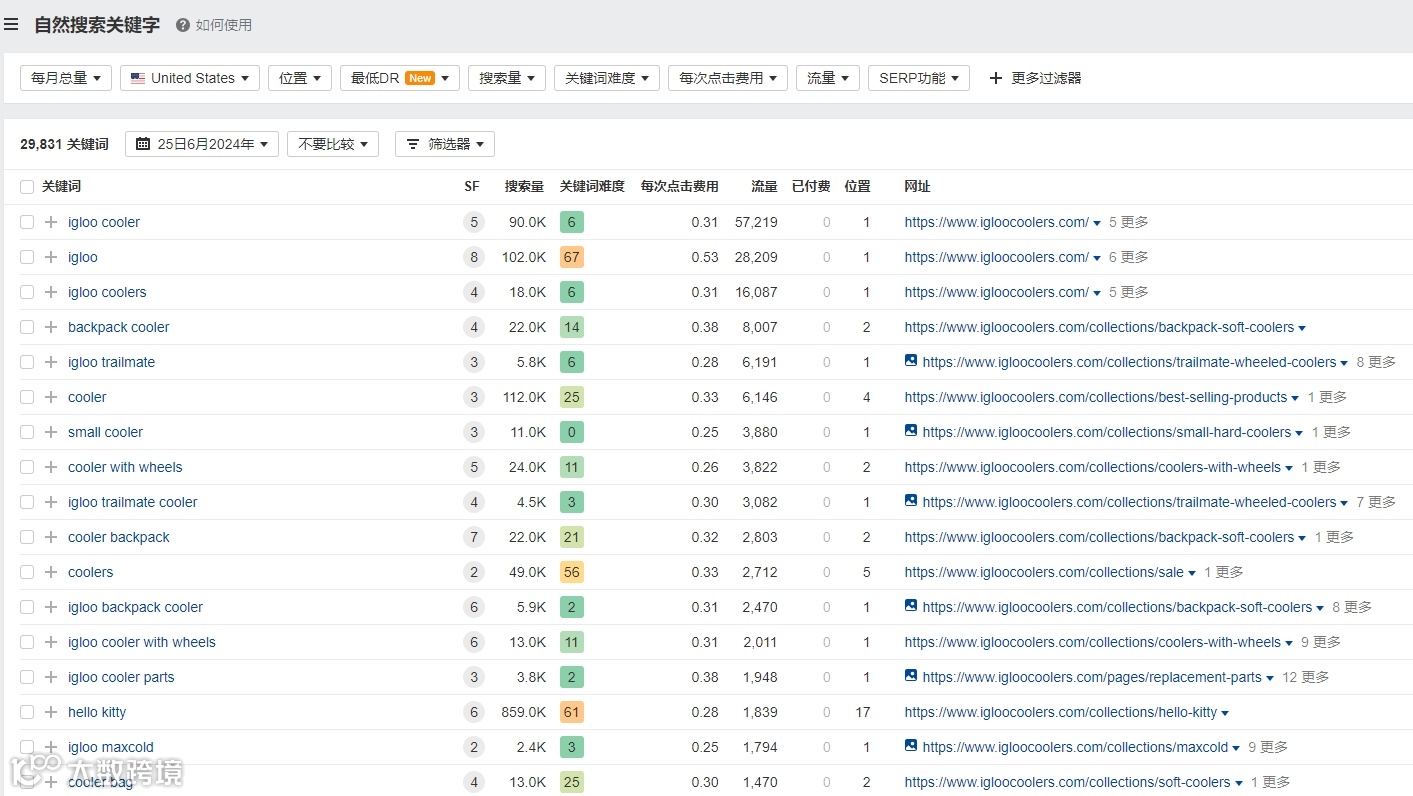Open the backpack-soft-coolers URL for backpack cooler

click(1099, 327)
